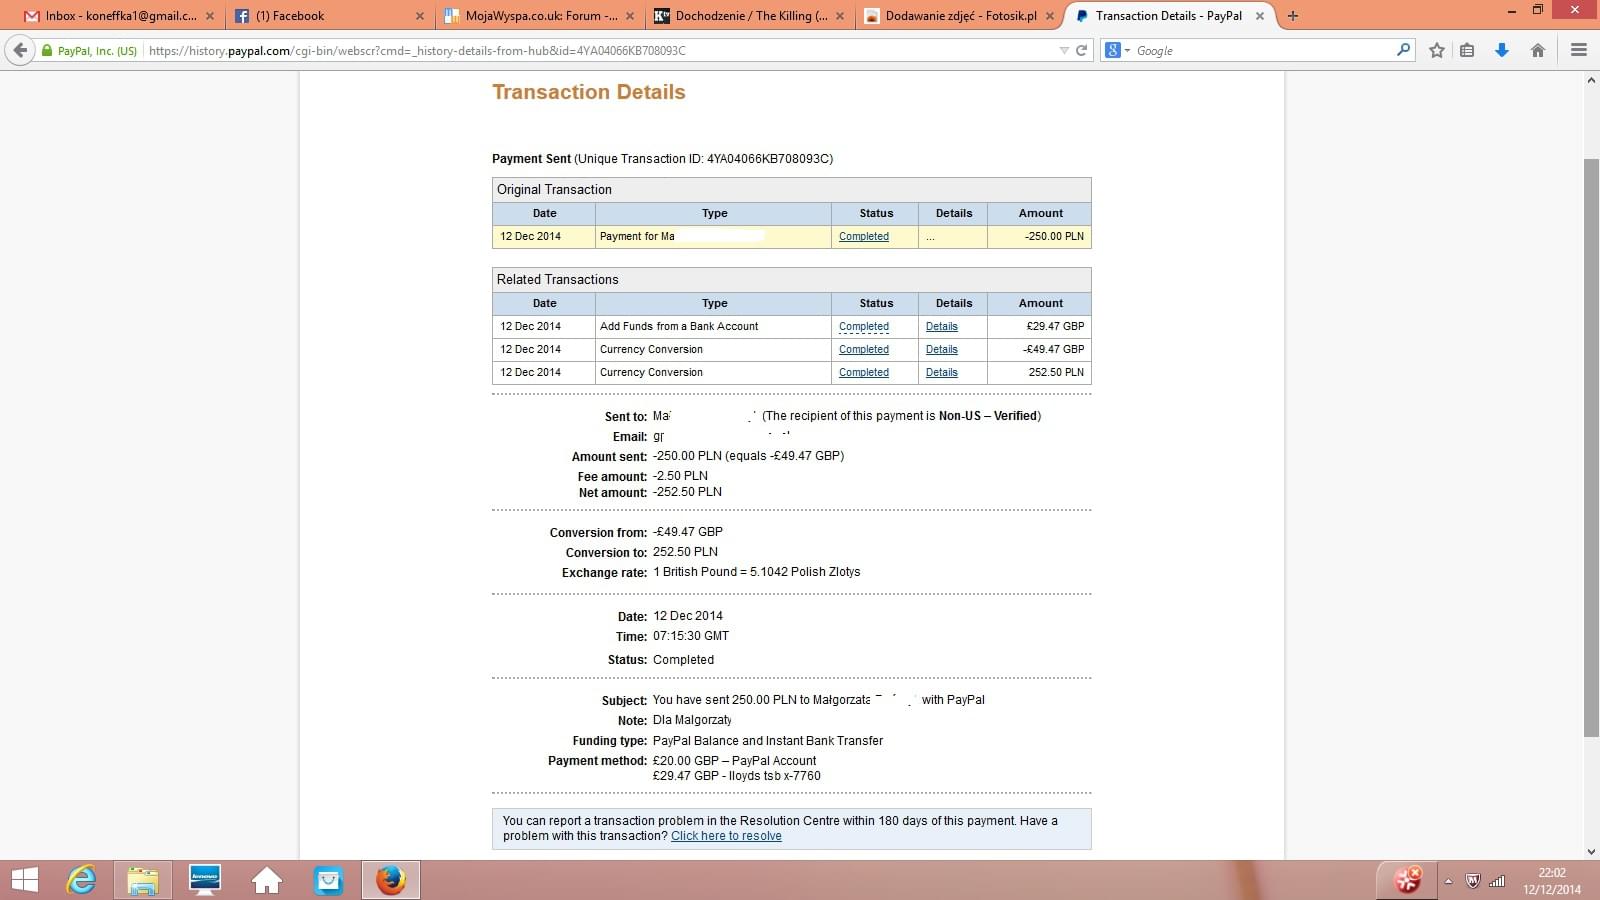Close the Gmail Inbox tab
1600x900 pixels.
pyautogui.click(x=210, y=16)
